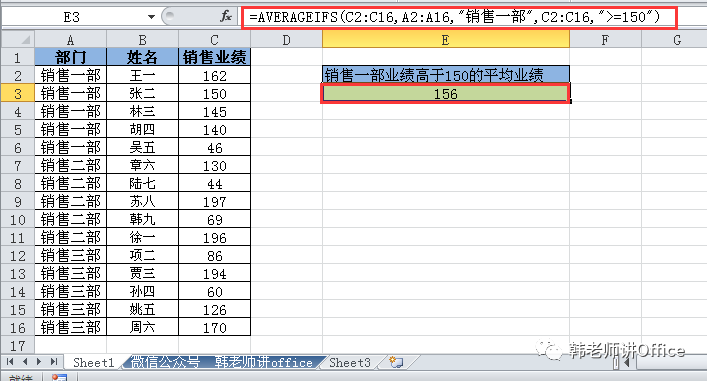Select column C header
707x381 pixels.
[215, 40]
